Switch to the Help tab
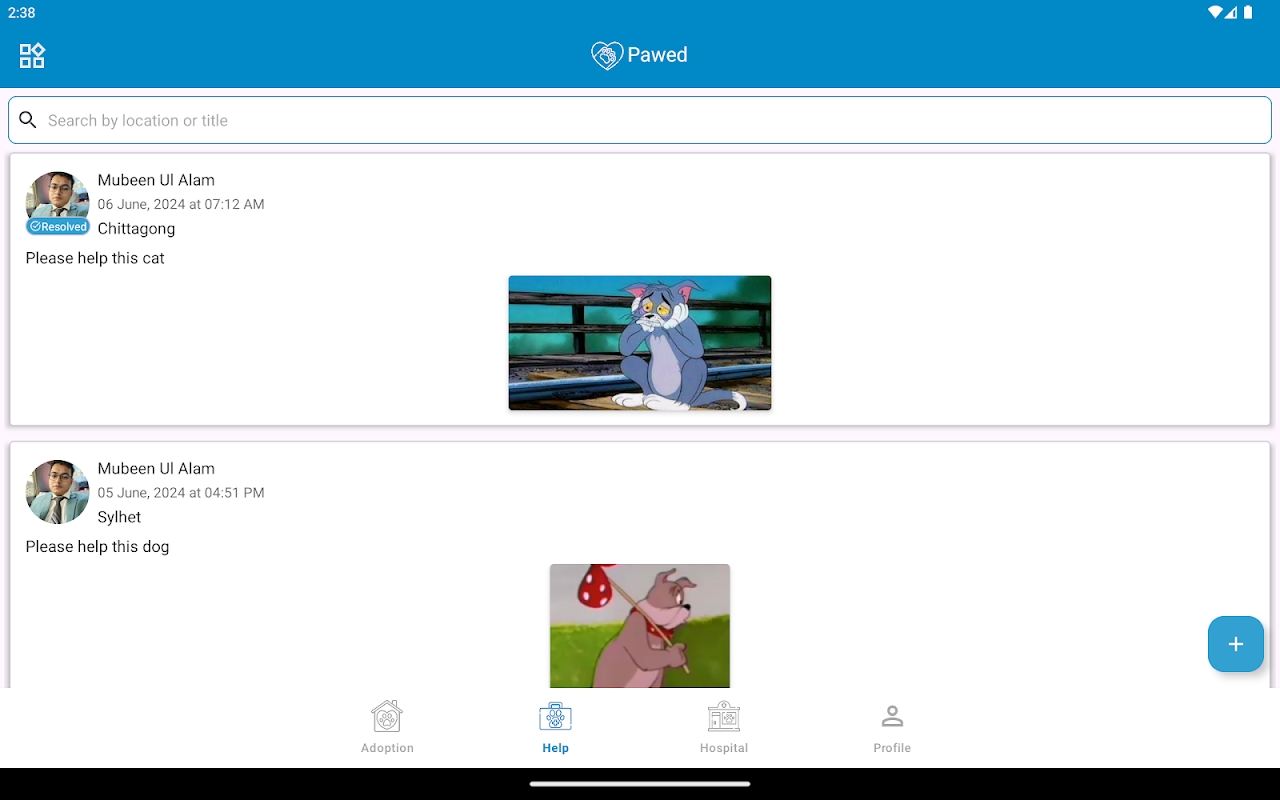This screenshot has width=1280, height=800. click(x=555, y=727)
